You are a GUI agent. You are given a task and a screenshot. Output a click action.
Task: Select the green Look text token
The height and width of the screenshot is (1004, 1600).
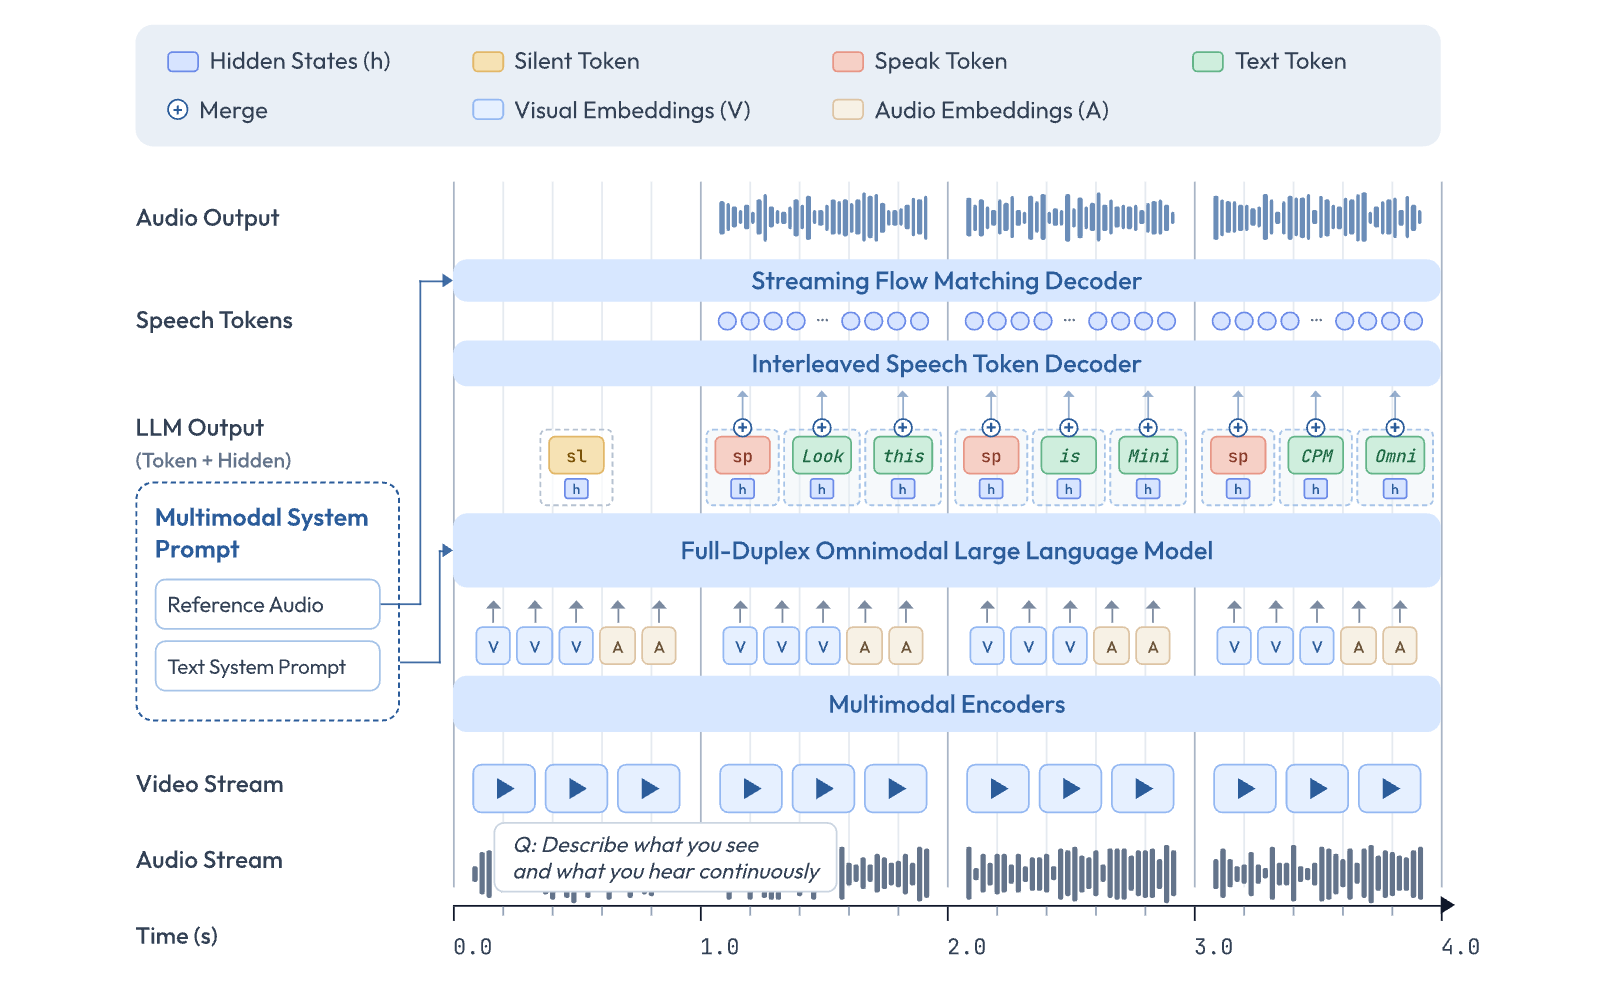(822, 456)
